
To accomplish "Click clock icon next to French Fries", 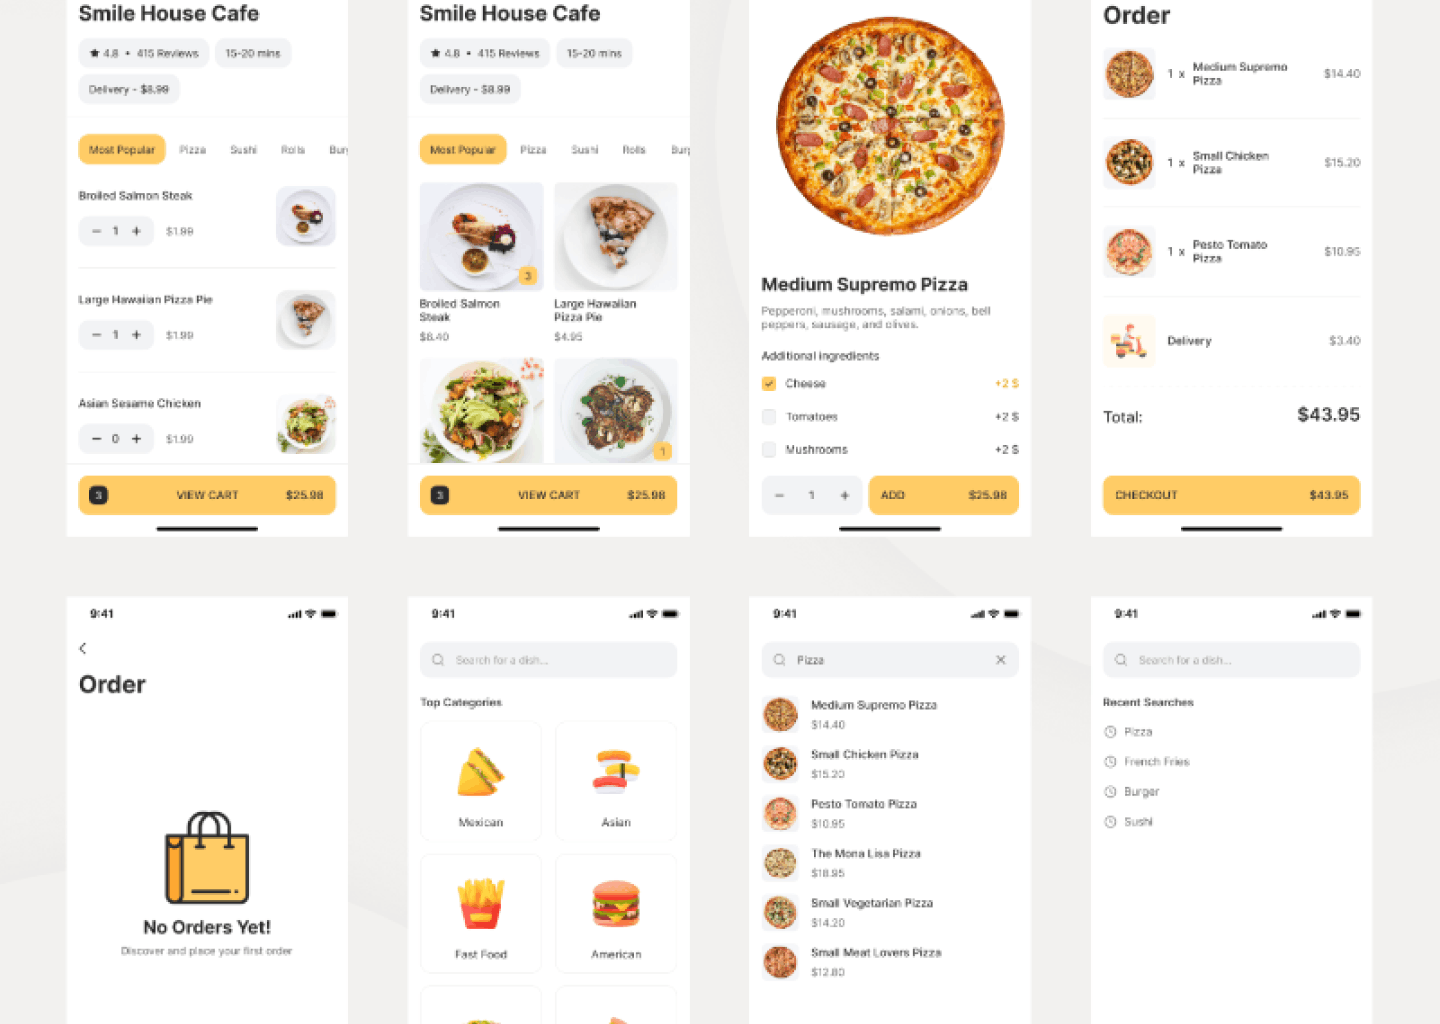I will point(1110,762).
